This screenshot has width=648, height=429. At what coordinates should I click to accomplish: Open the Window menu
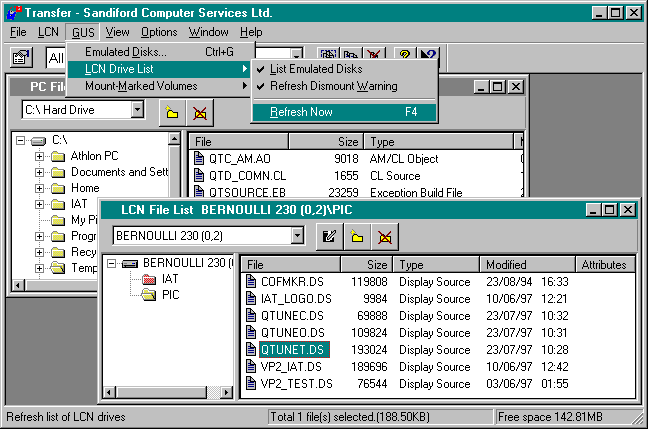209,32
